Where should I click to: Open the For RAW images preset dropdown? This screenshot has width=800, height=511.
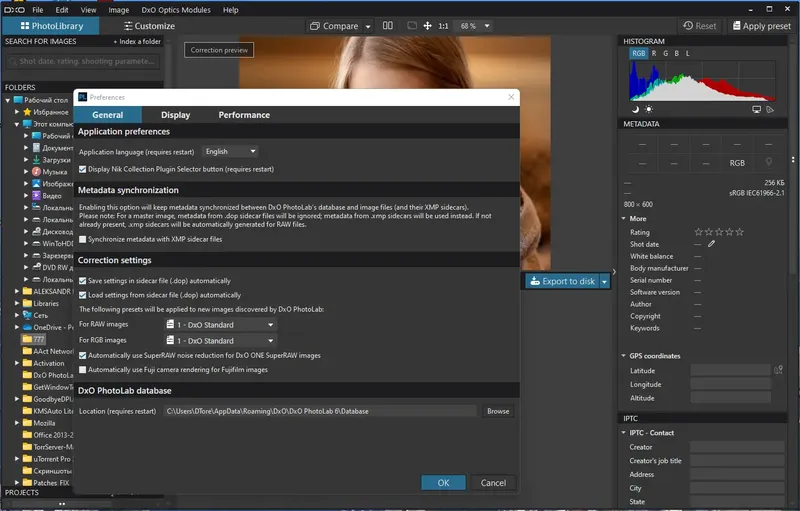pos(220,324)
